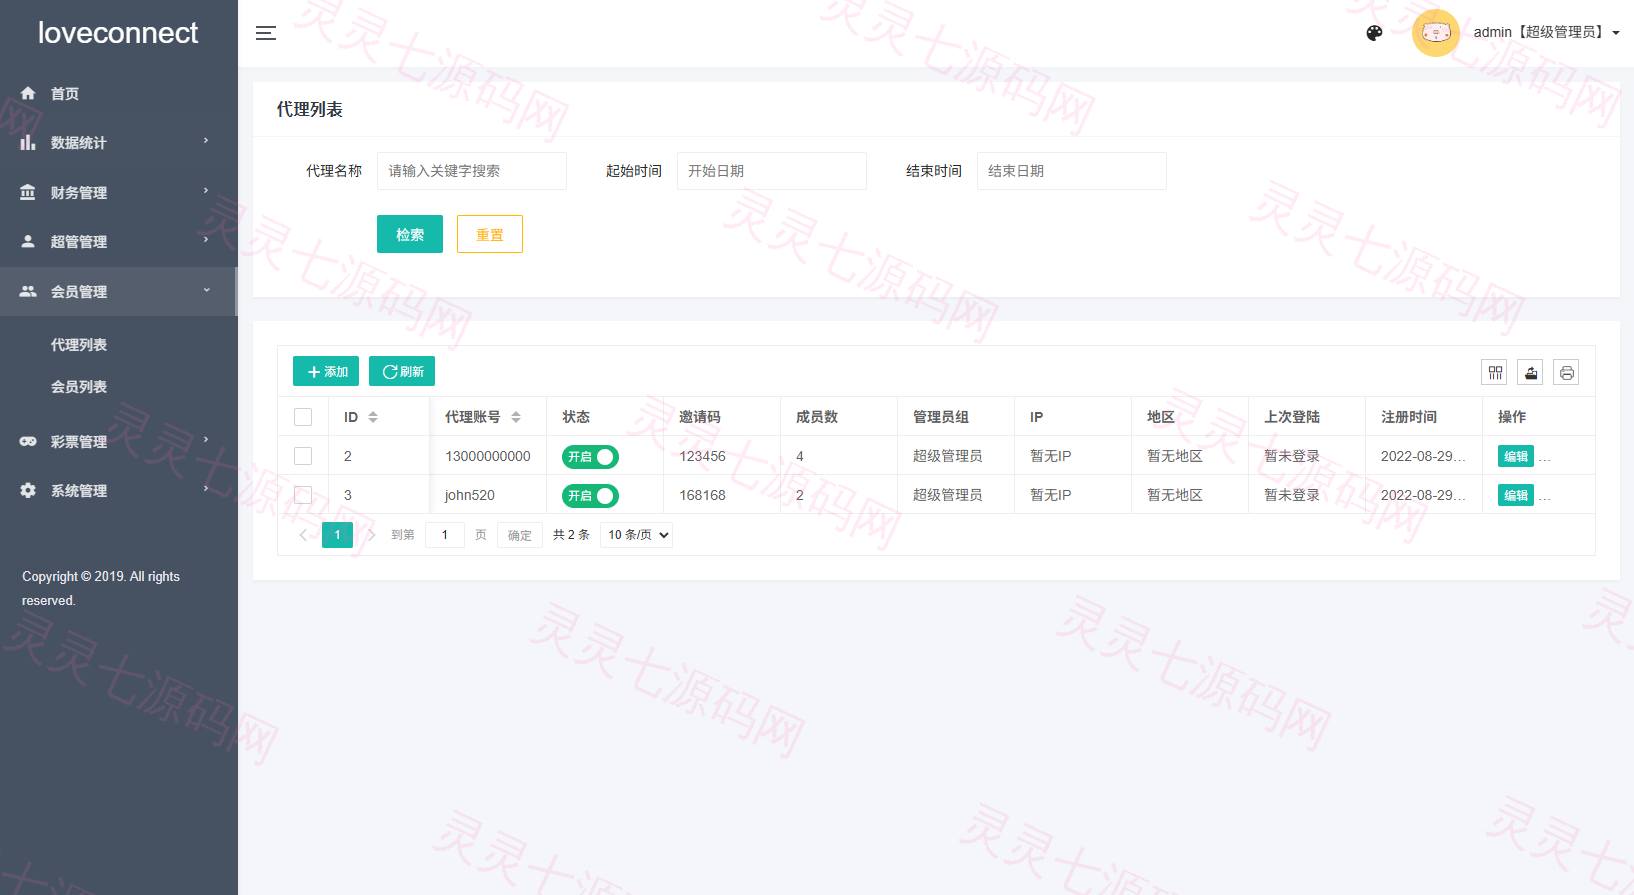Collapse the sidebar with the hamburger icon
The width and height of the screenshot is (1634, 895).
click(x=266, y=33)
